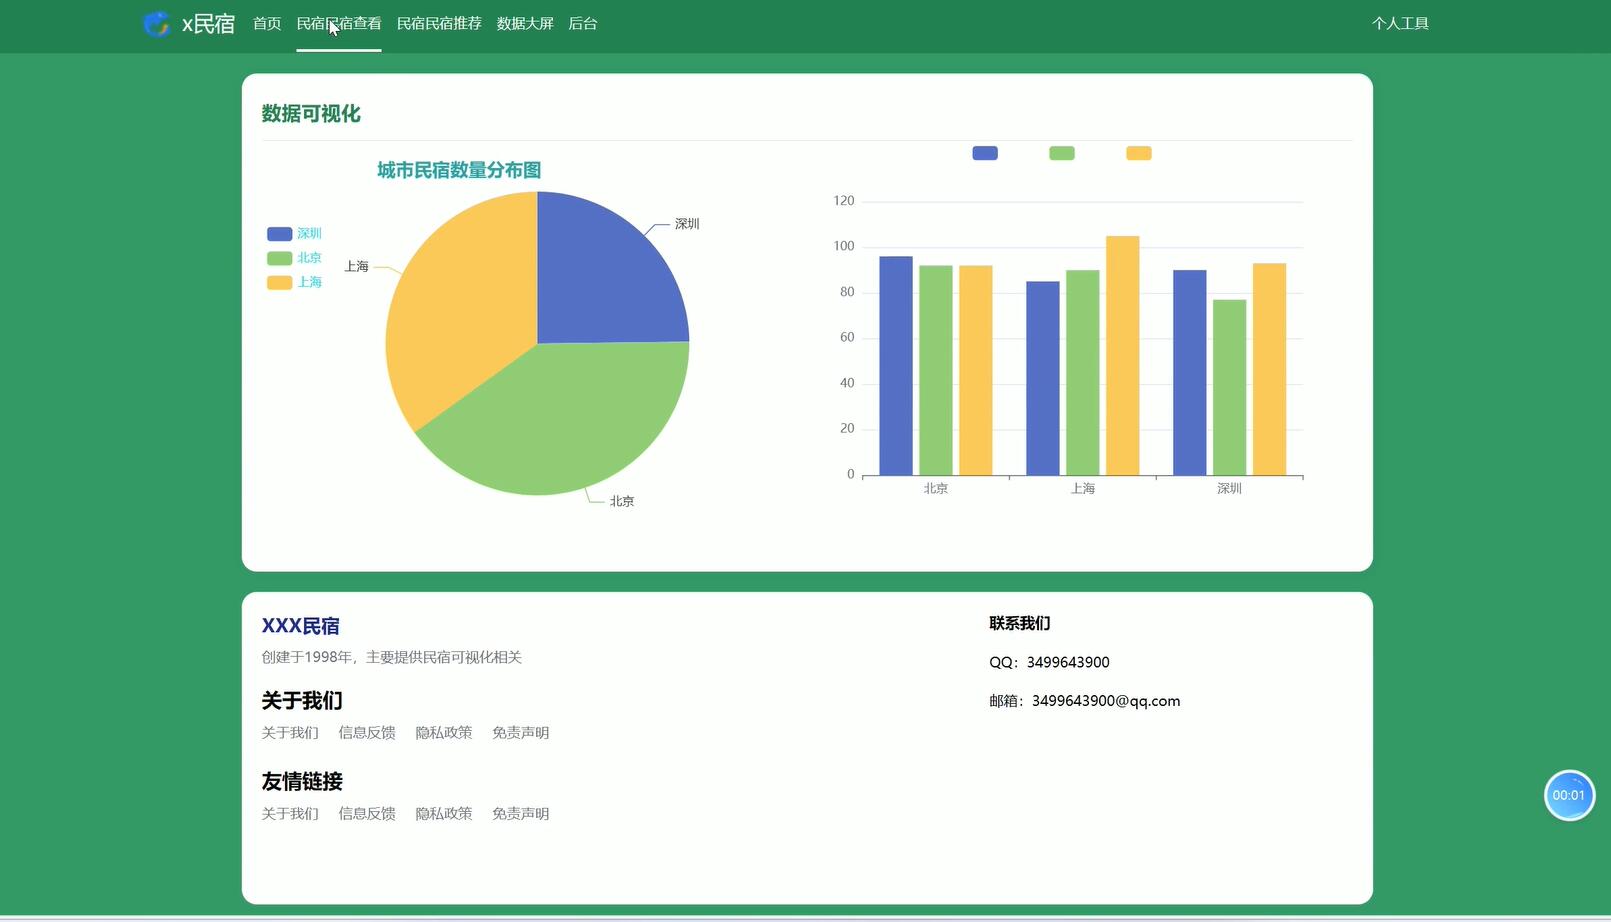The image size is (1611, 922).
Task: Click 信息反馈 under the 关于我们 heading
Action: tap(367, 733)
